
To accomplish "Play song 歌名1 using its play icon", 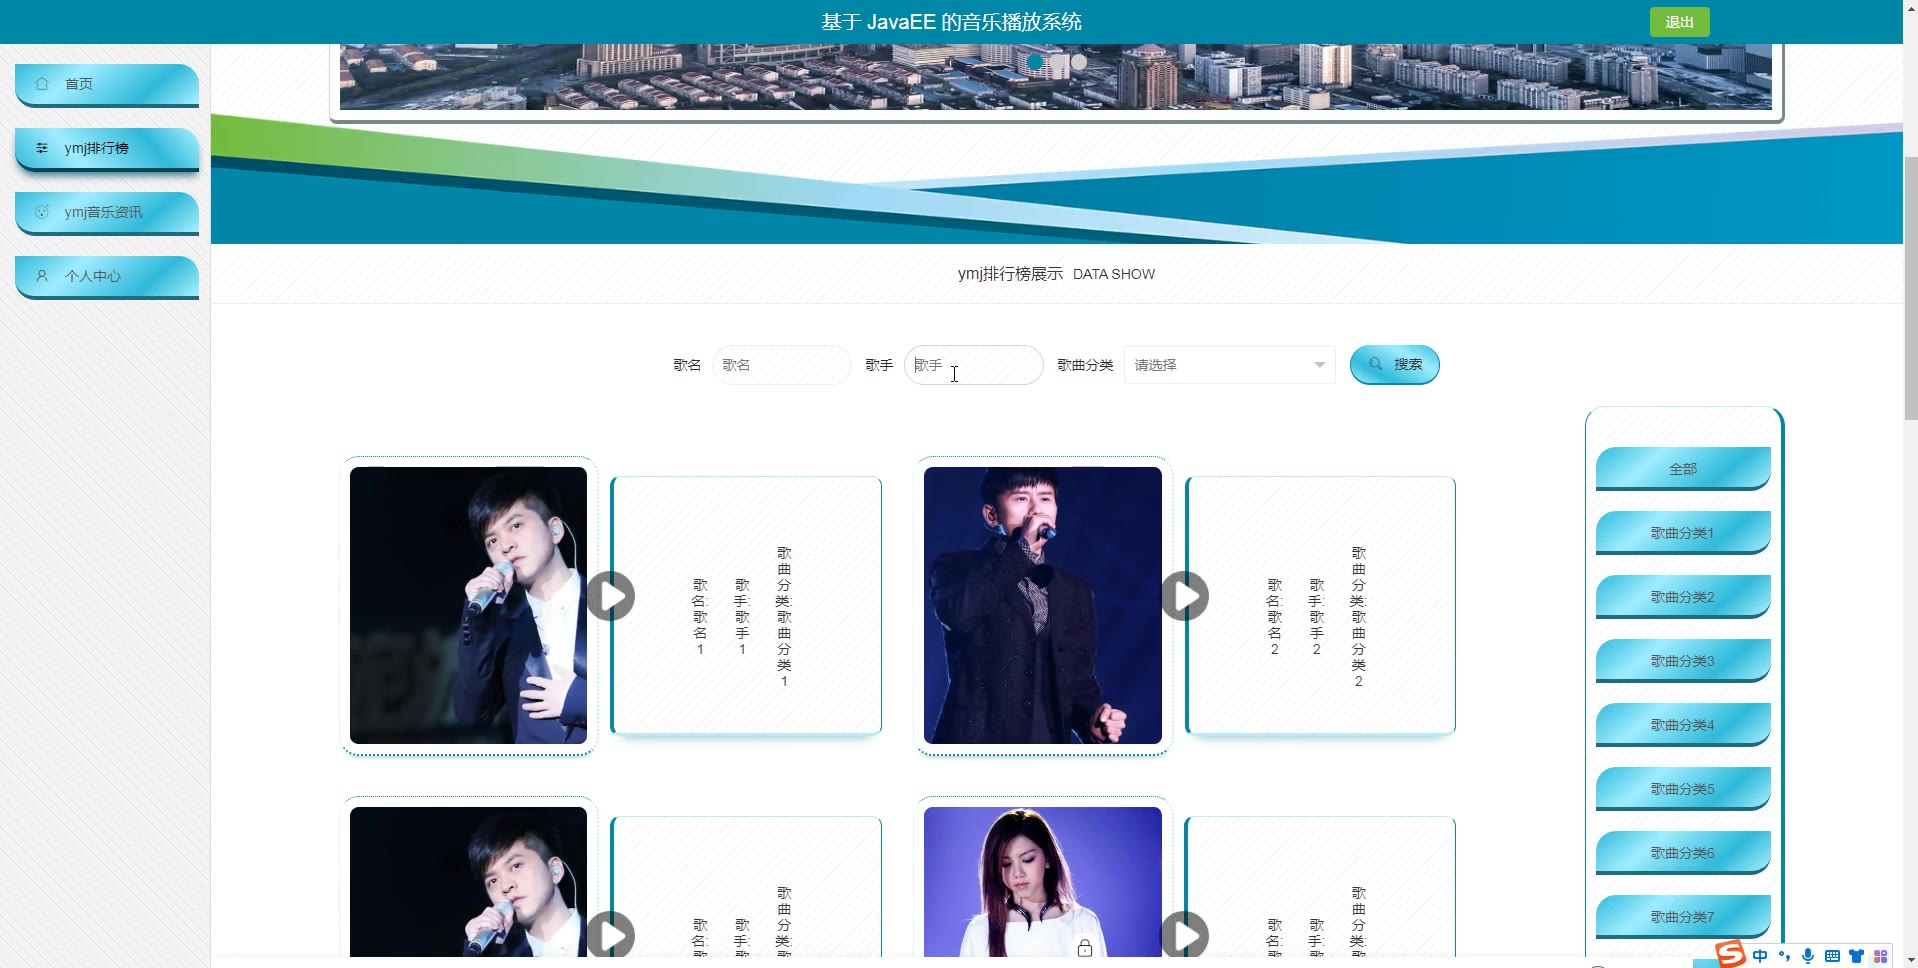I will tap(611, 596).
